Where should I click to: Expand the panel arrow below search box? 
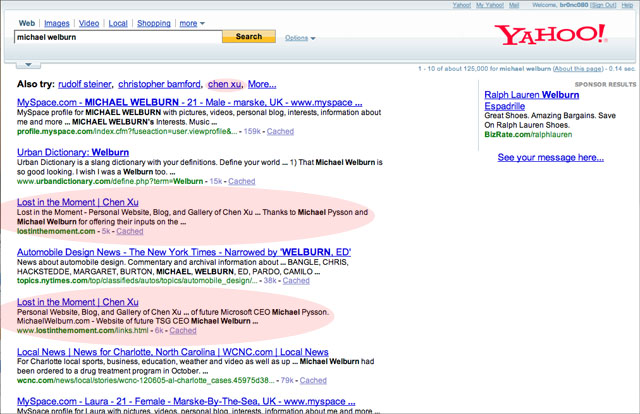[28, 65]
